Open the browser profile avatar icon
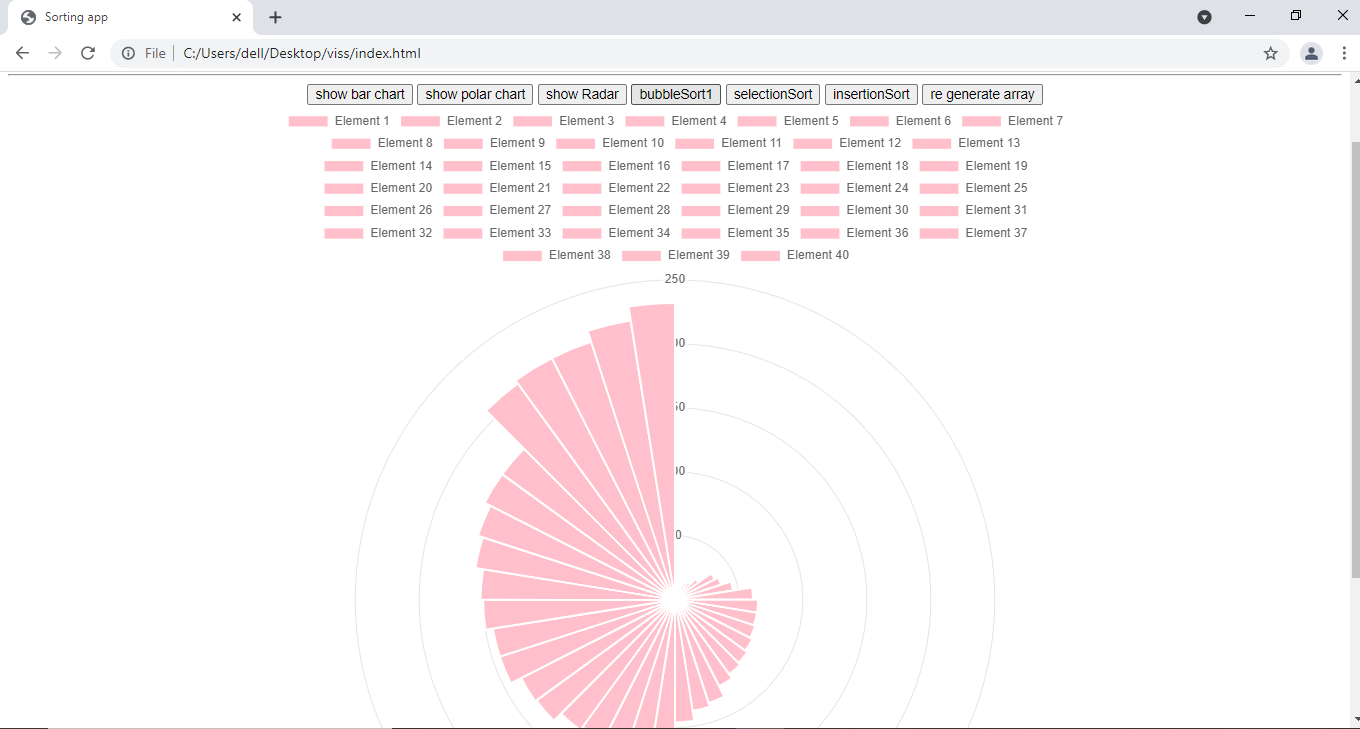1360x729 pixels. (1311, 53)
